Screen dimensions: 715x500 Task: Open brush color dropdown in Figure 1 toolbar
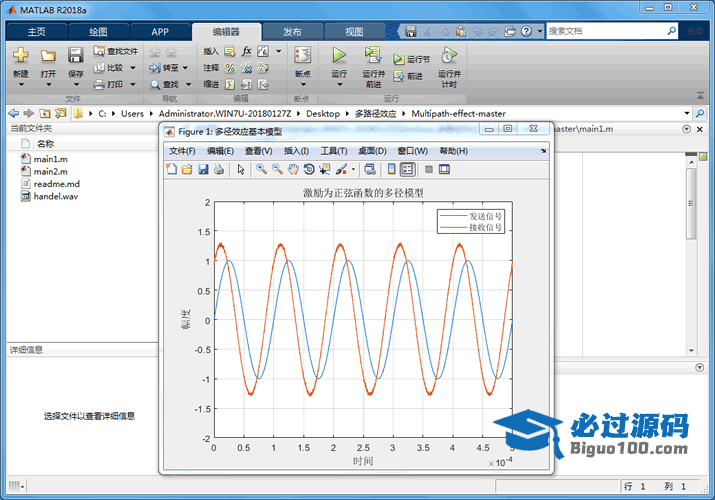click(x=353, y=170)
